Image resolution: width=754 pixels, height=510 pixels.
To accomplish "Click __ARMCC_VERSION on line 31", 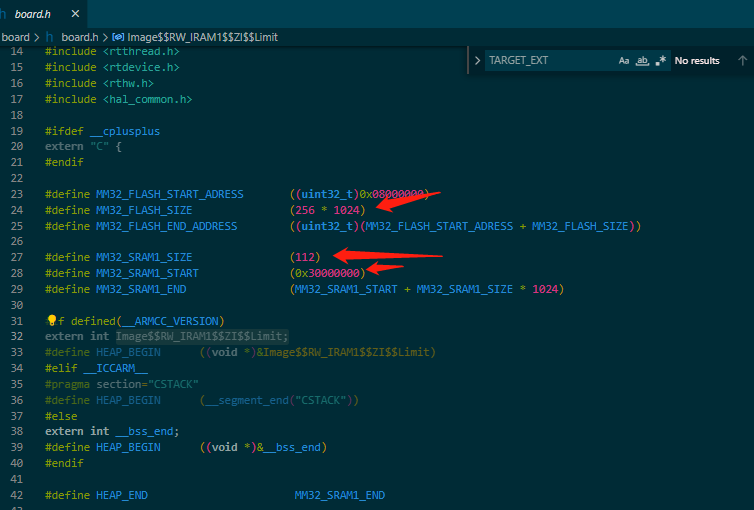I will (170, 321).
